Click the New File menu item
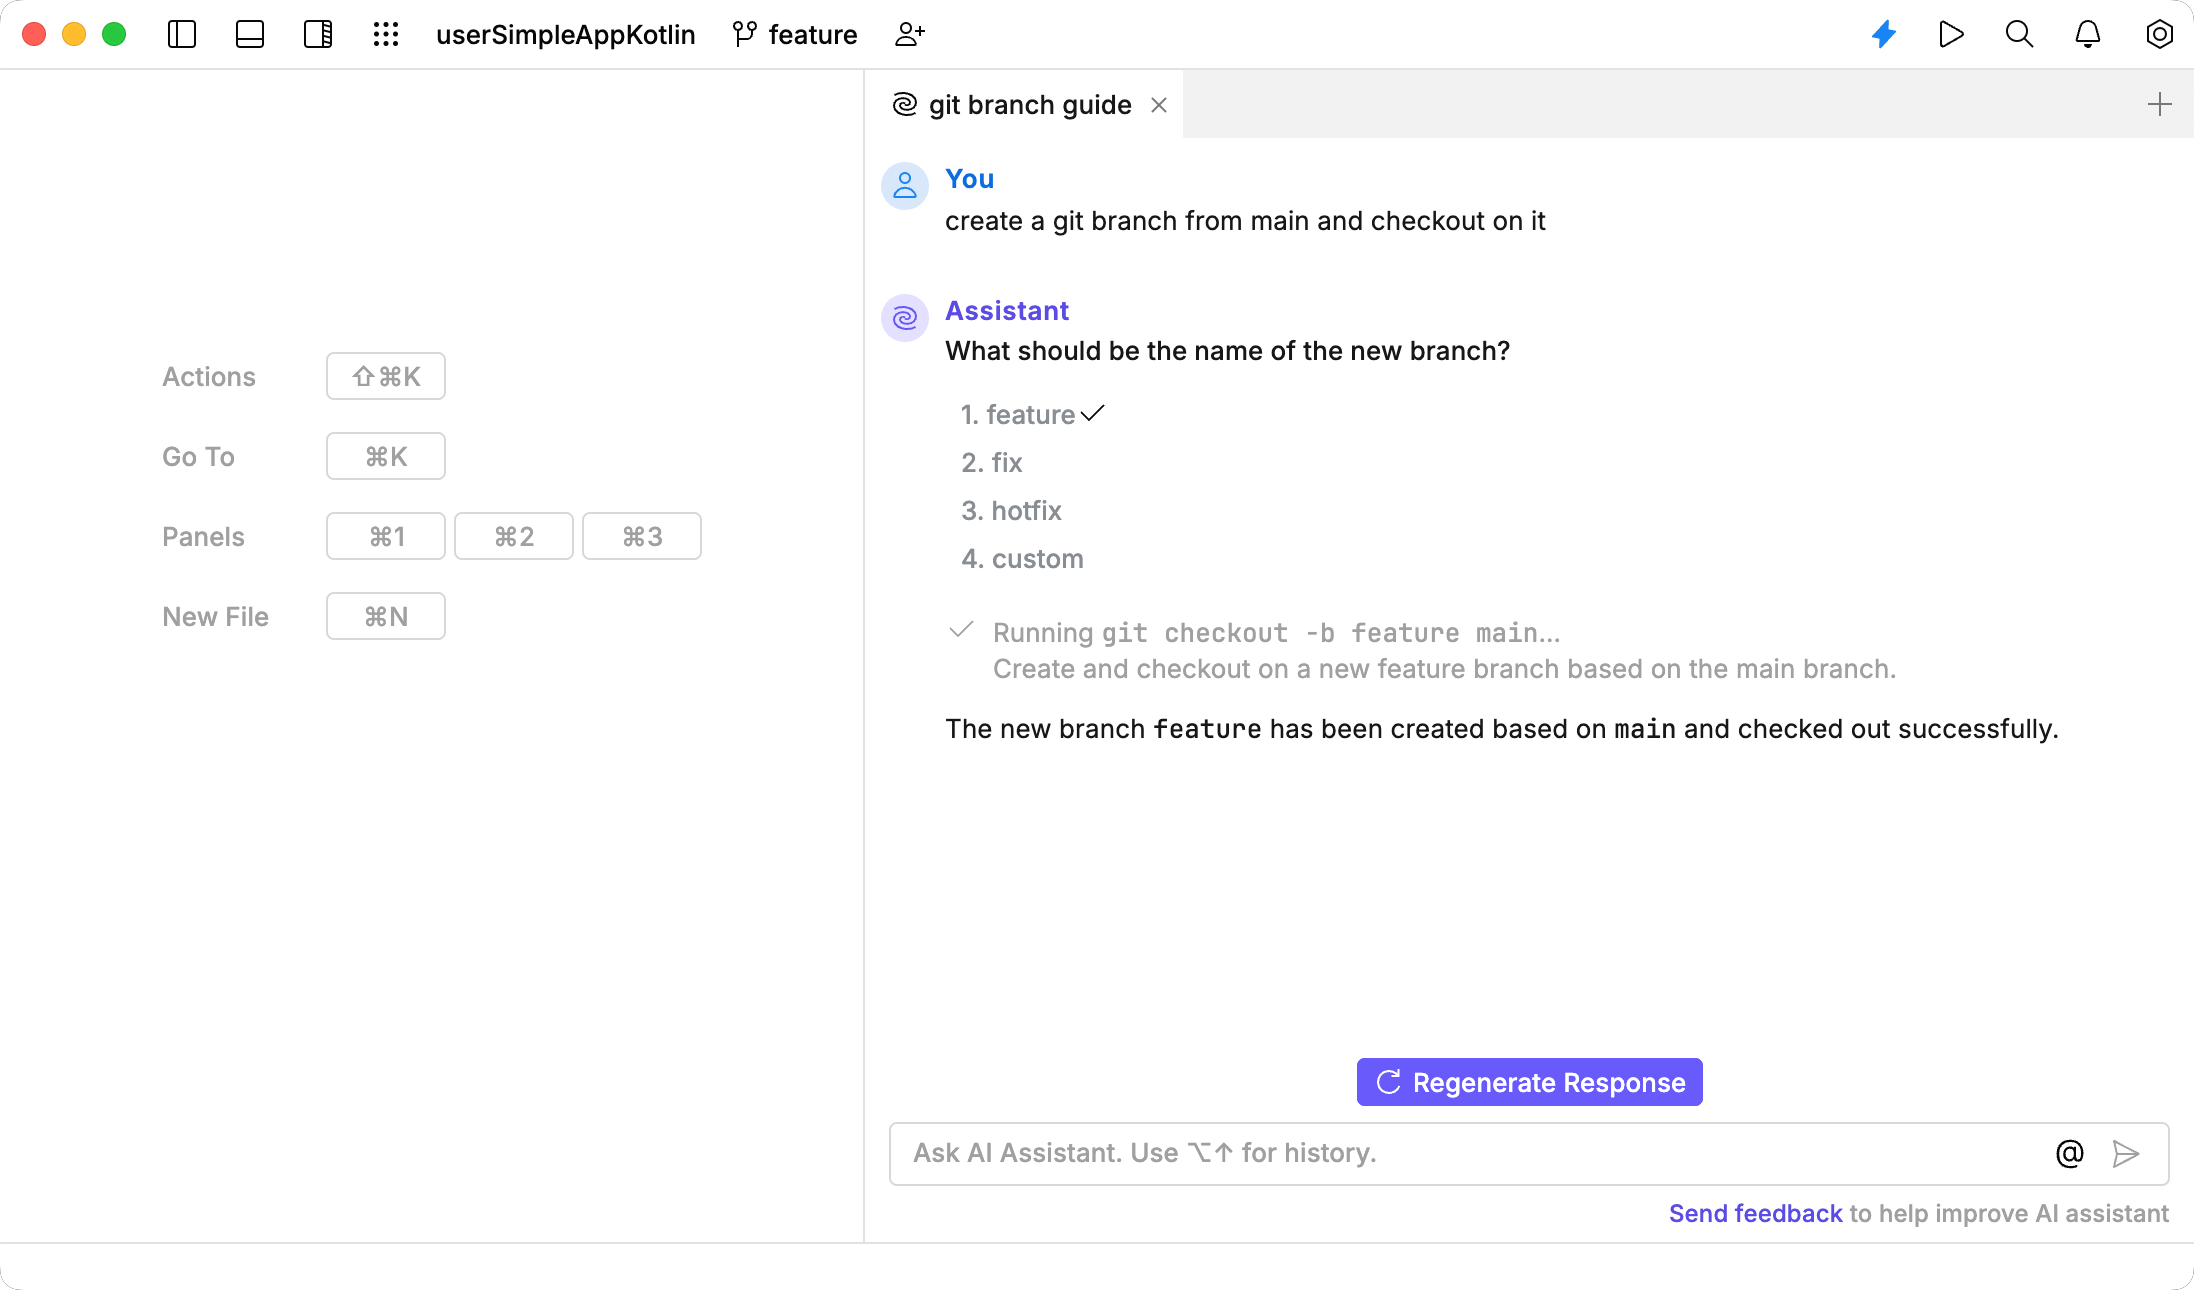Viewport: 2194px width, 1290px height. (216, 617)
